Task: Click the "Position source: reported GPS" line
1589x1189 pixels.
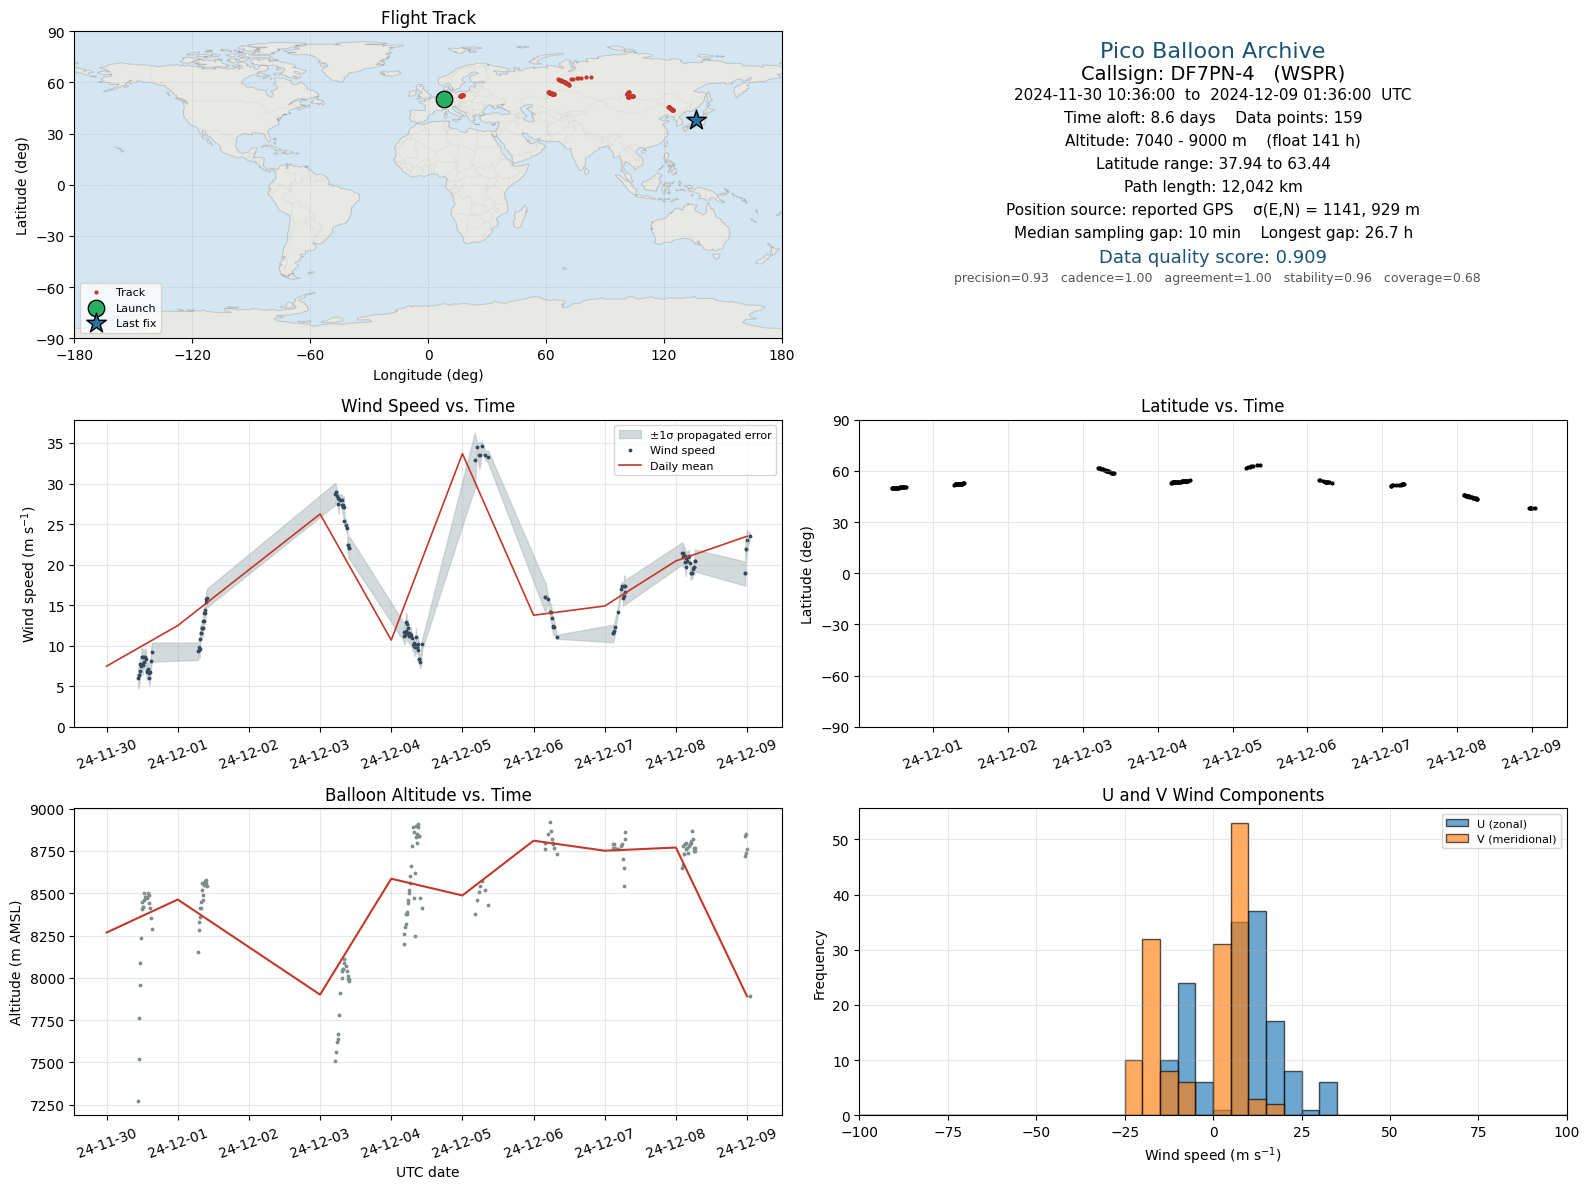Action: tap(1212, 210)
